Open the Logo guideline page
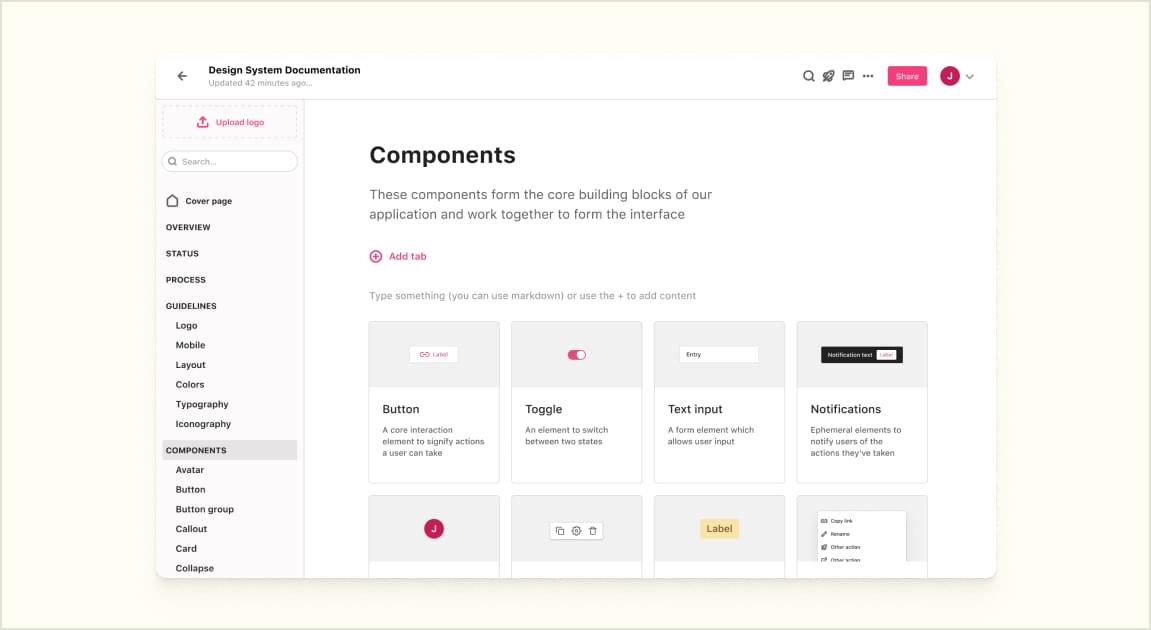Viewport: 1151px width, 630px height. pyautogui.click(x=186, y=326)
